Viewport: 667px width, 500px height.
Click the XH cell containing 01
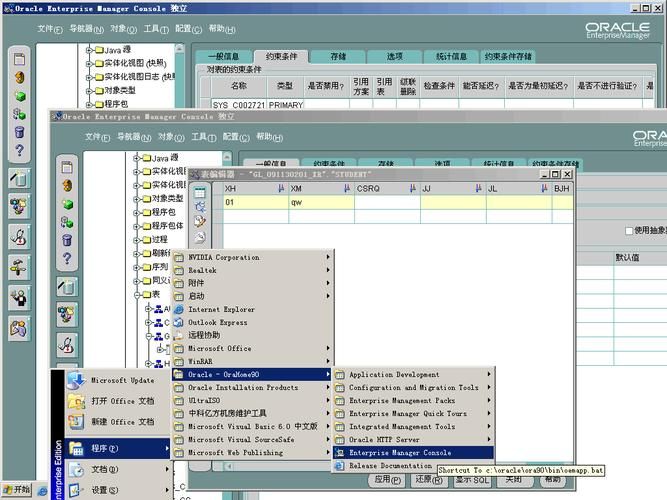click(256, 202)
